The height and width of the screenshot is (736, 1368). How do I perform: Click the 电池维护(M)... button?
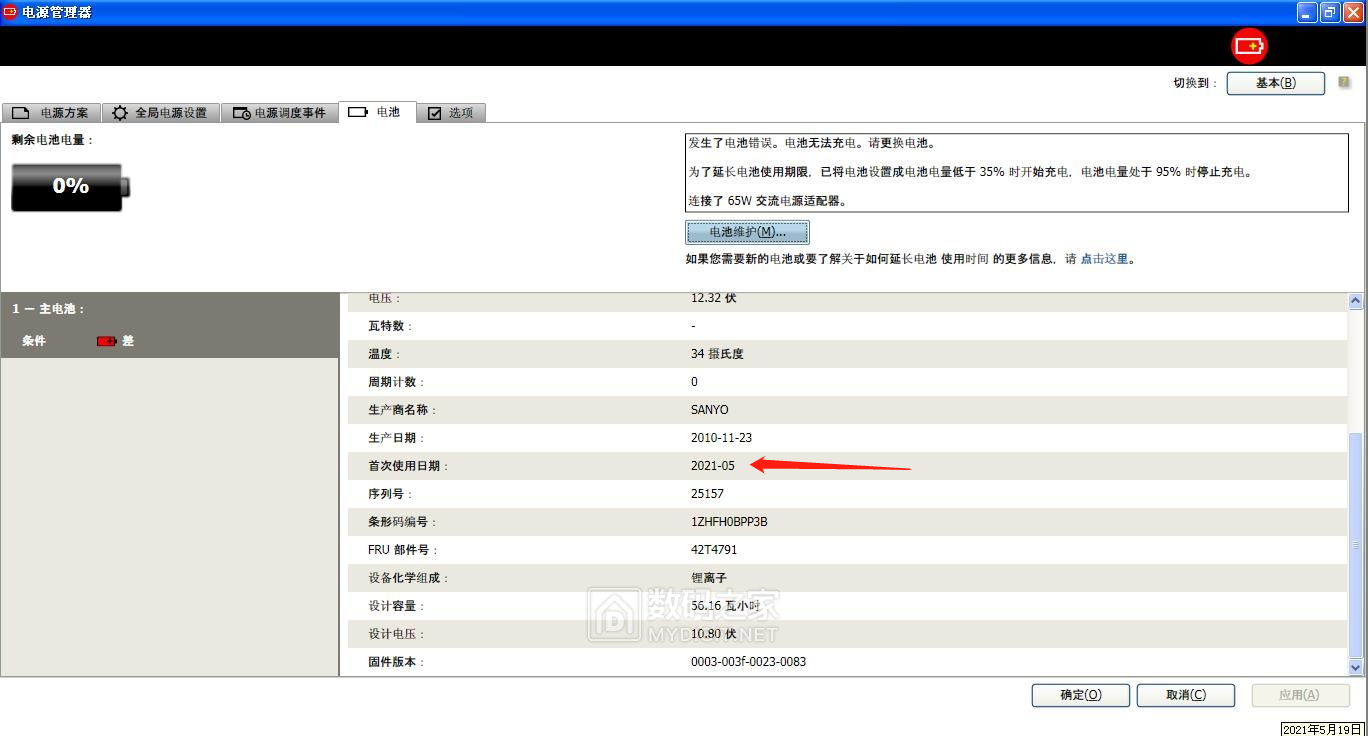[x=747, y=232]
